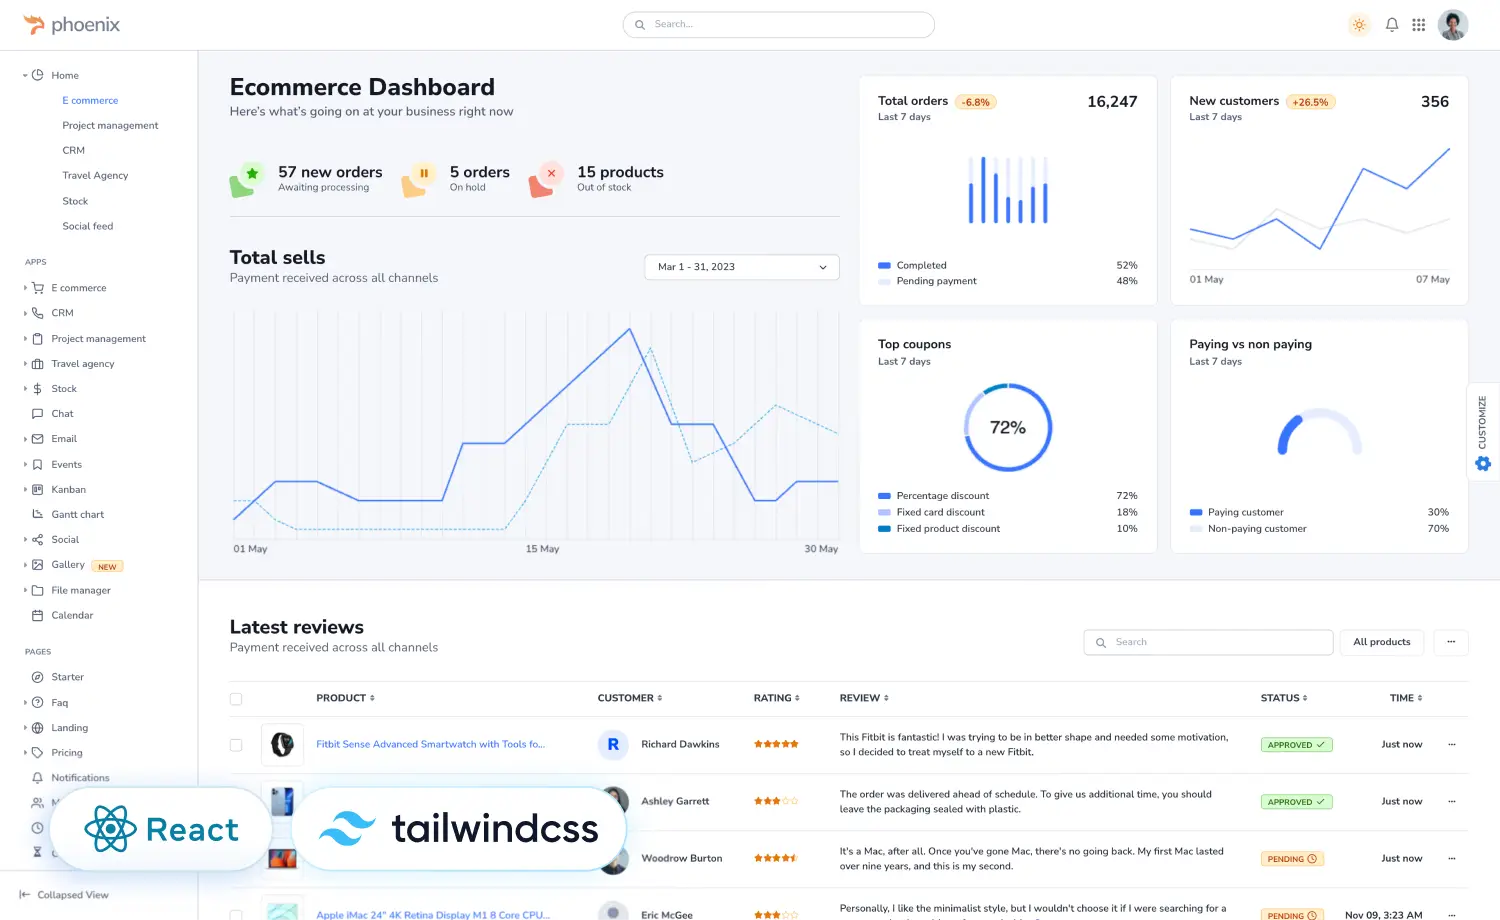Click the Fitbit watch product thumbnail

(x=282, y=744)
